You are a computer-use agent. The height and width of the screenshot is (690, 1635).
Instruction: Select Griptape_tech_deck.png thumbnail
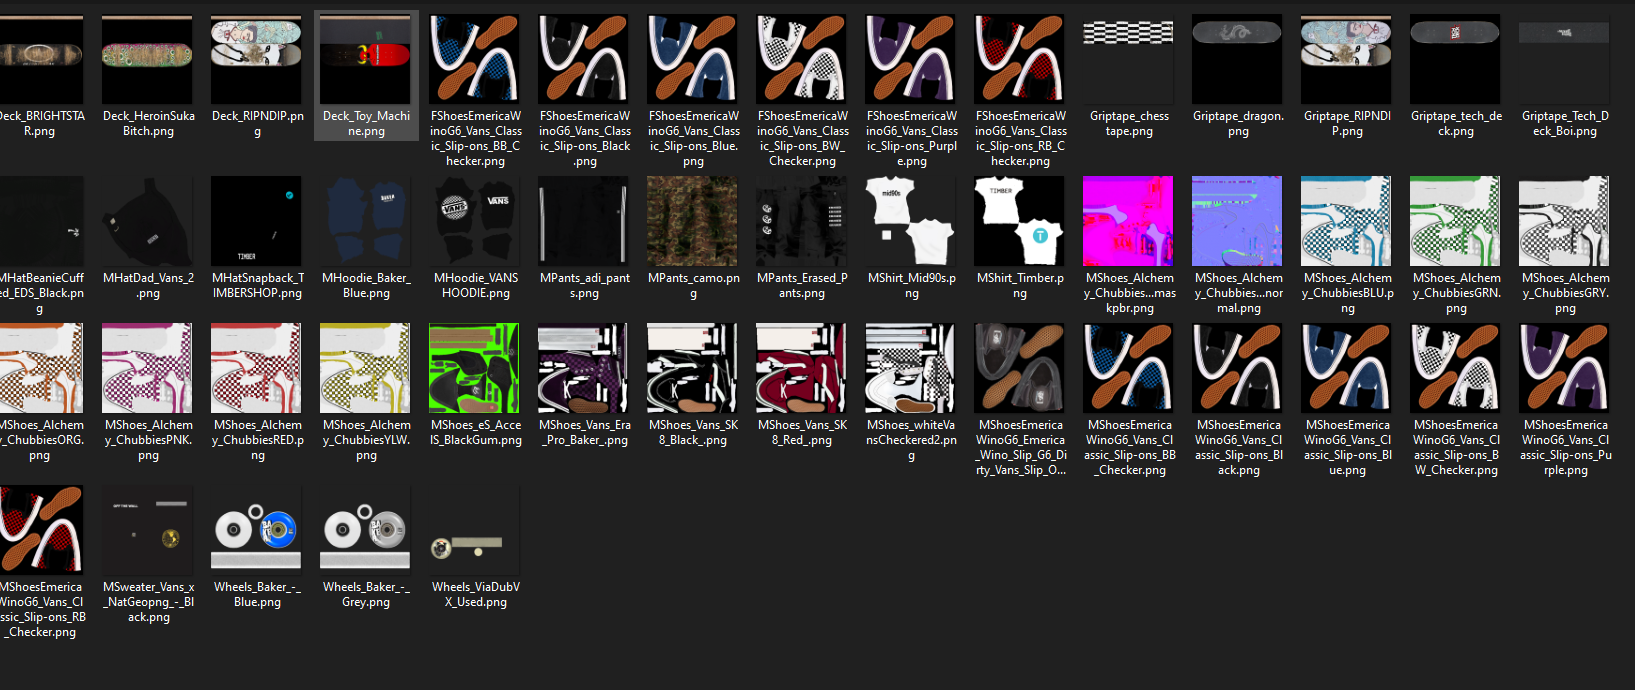(x=1456, y=60)
